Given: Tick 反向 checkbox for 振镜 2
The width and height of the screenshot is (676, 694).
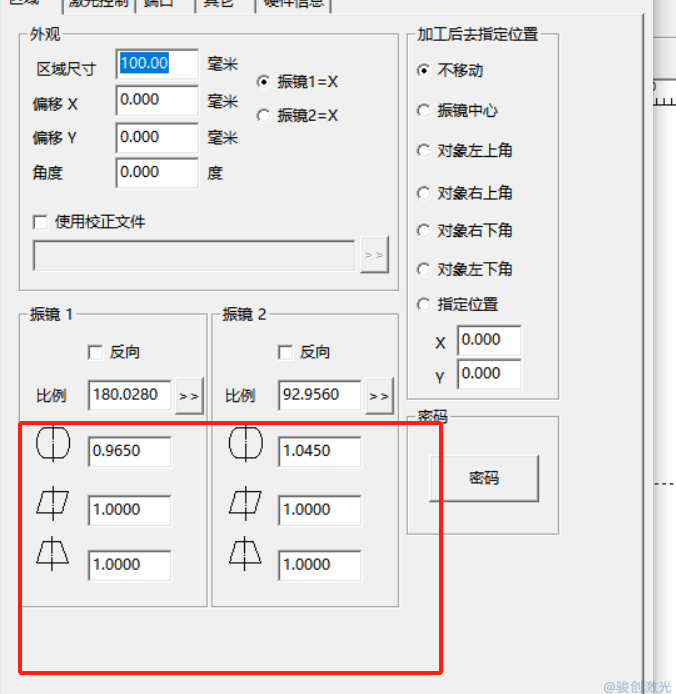Looking at the screenshot, I should tap(285, 352).
